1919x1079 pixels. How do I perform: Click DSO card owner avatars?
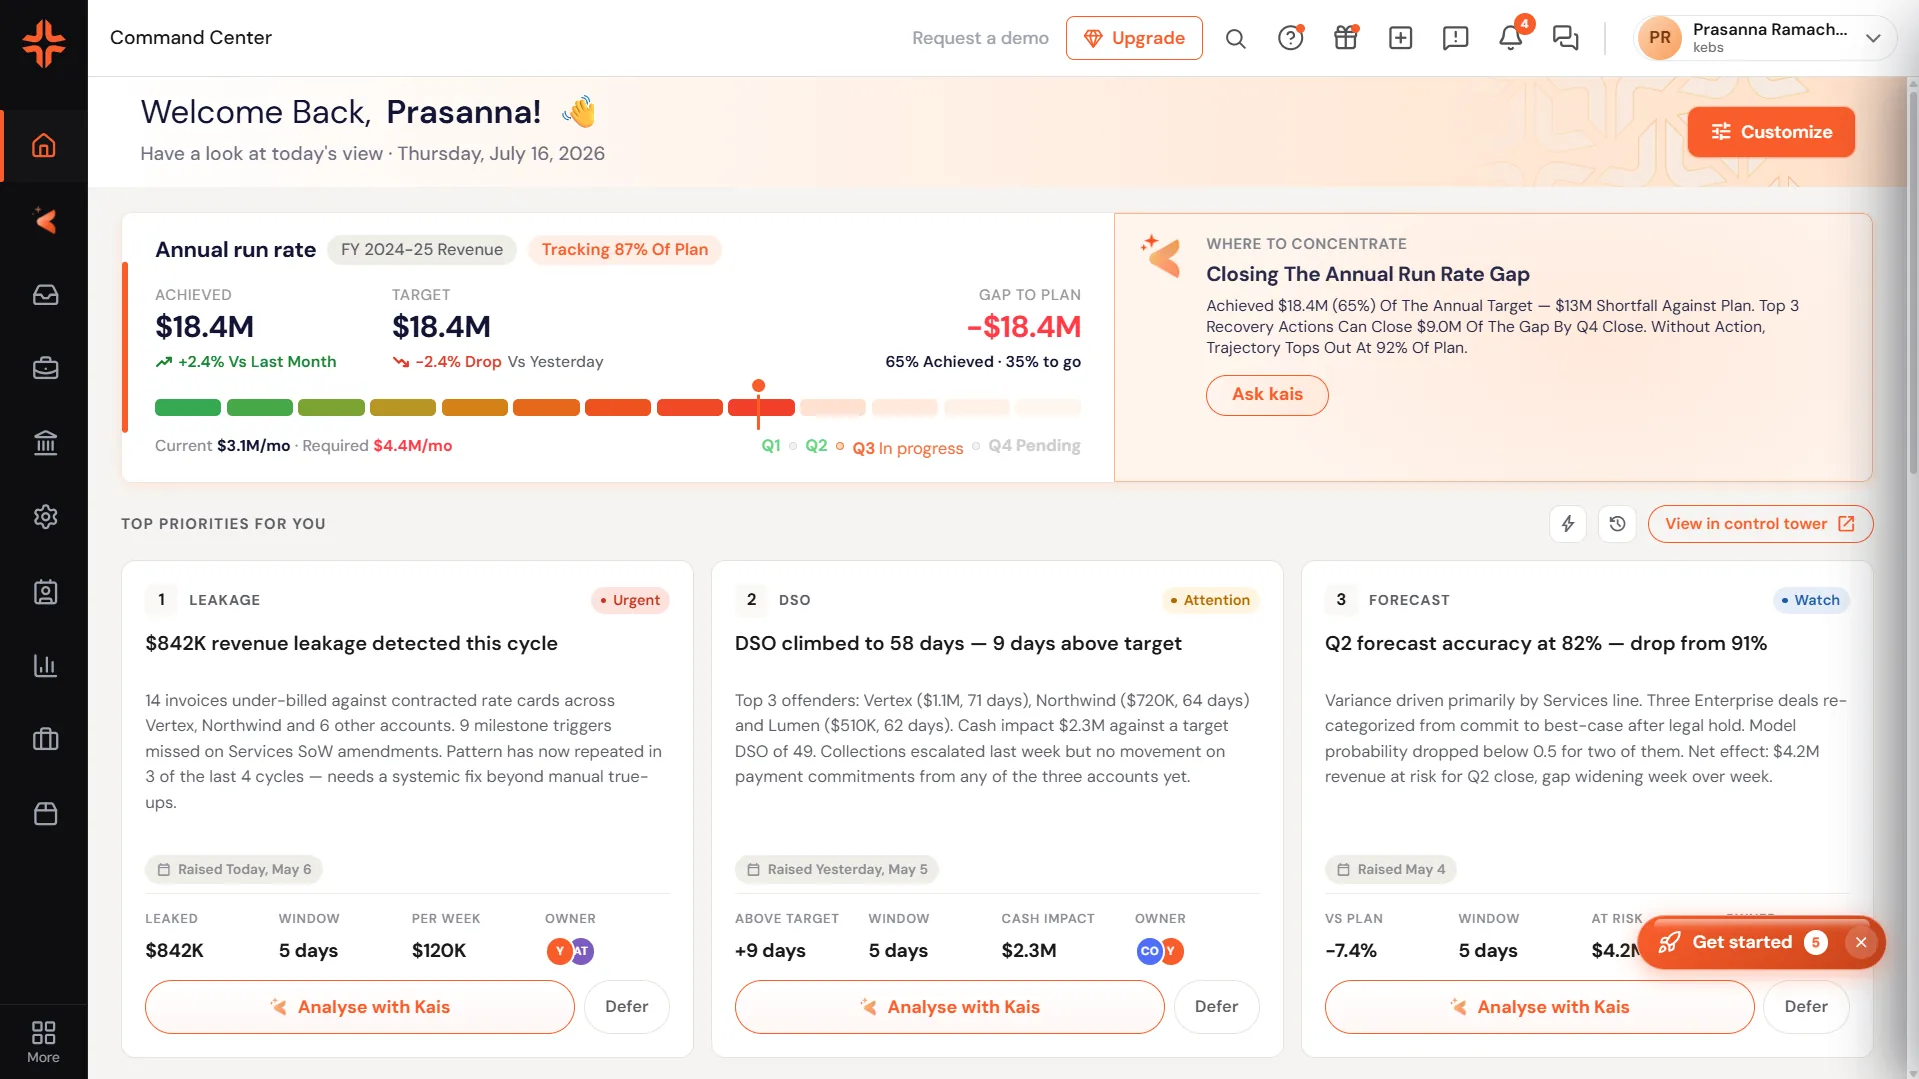pyautogui.click(x=1160, y=951)
